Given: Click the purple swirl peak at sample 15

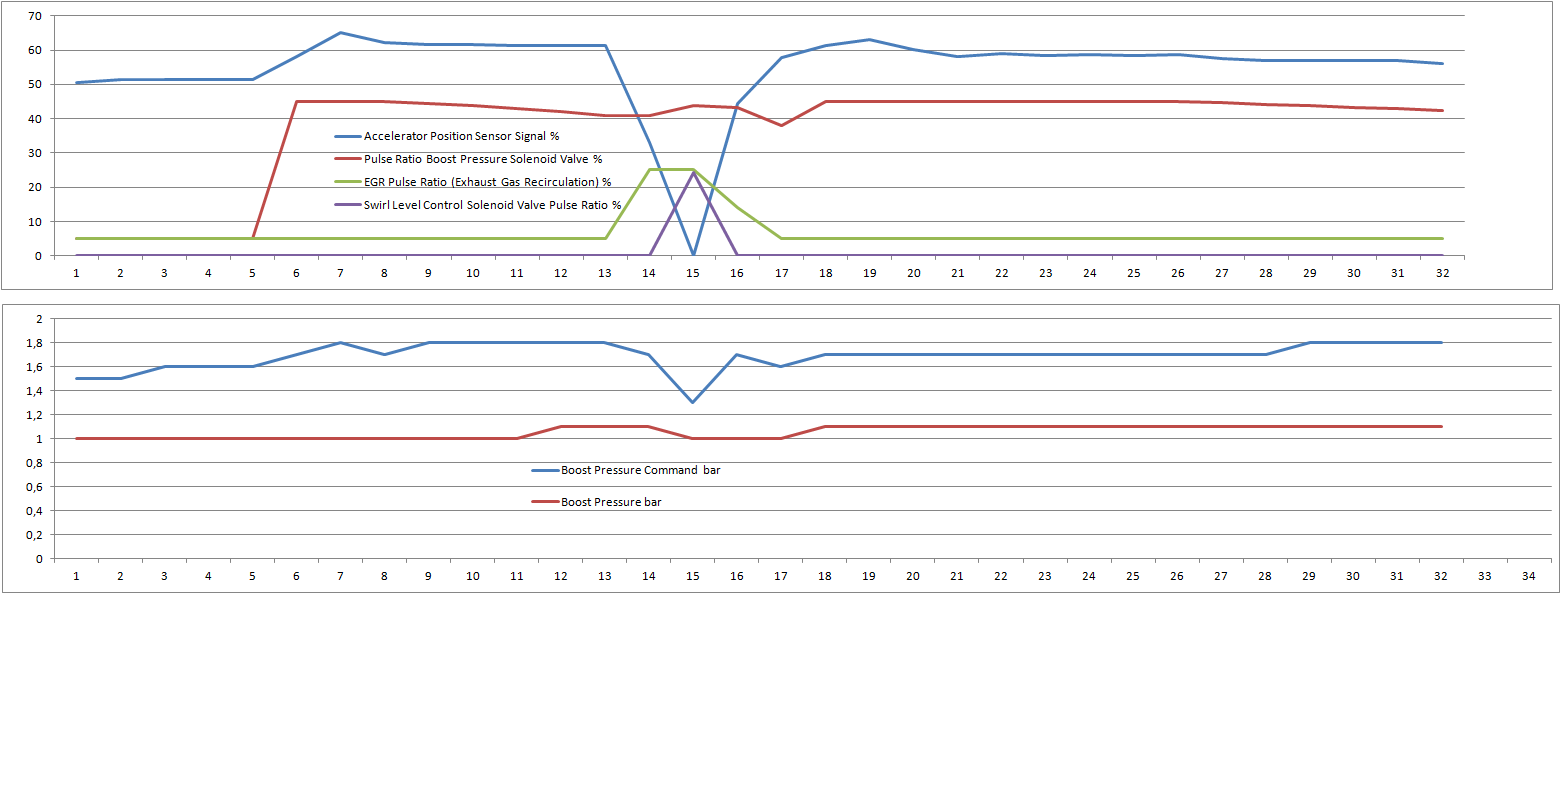Looking at the screenshot, I should click(x=693, y=173).
